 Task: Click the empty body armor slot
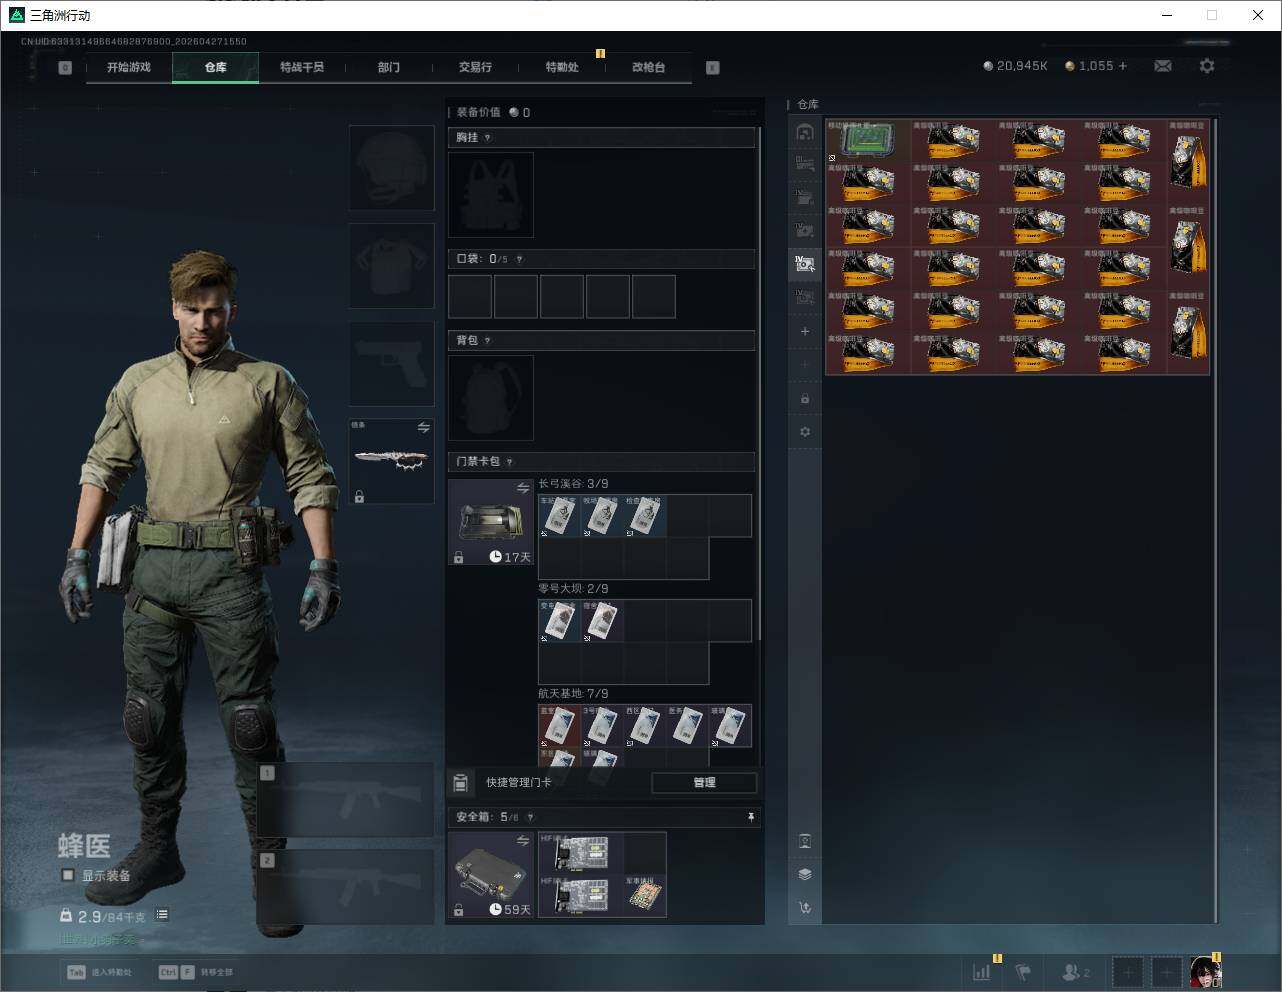[x=391, y=266]
